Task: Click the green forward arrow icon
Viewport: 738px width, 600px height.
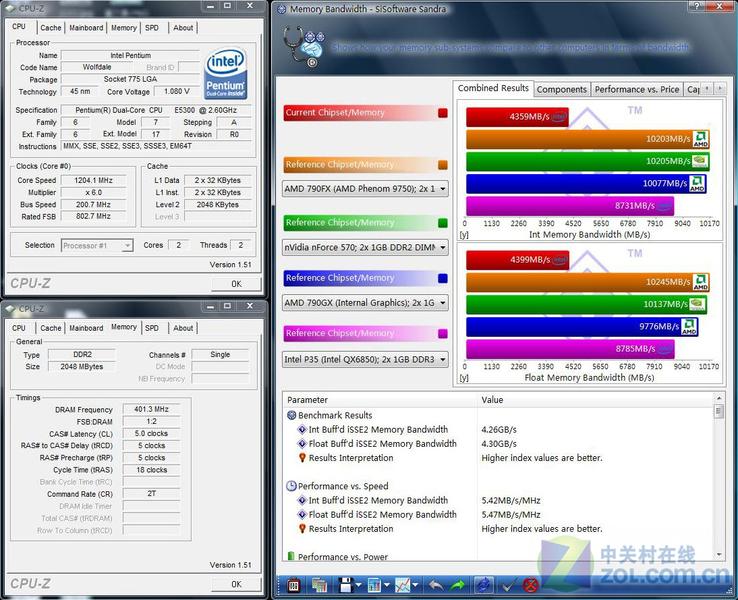Action: 457,585
